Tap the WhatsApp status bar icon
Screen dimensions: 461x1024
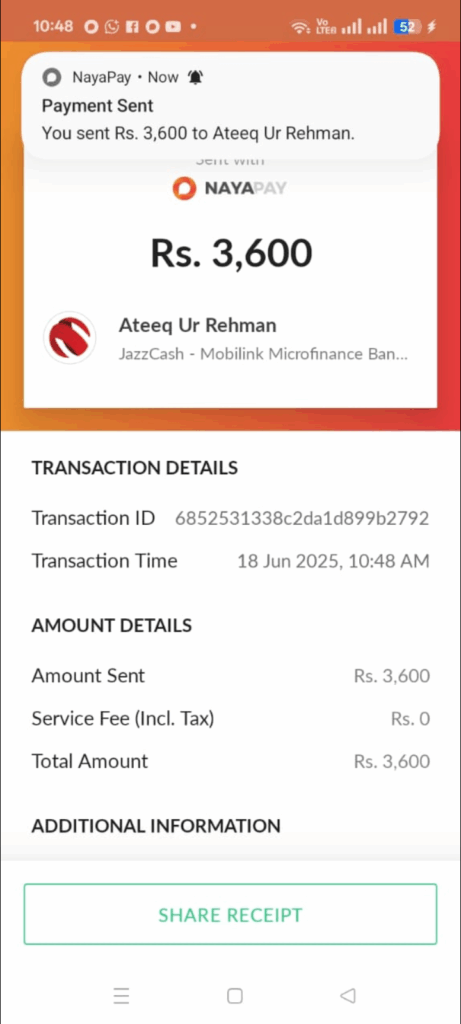112,27
